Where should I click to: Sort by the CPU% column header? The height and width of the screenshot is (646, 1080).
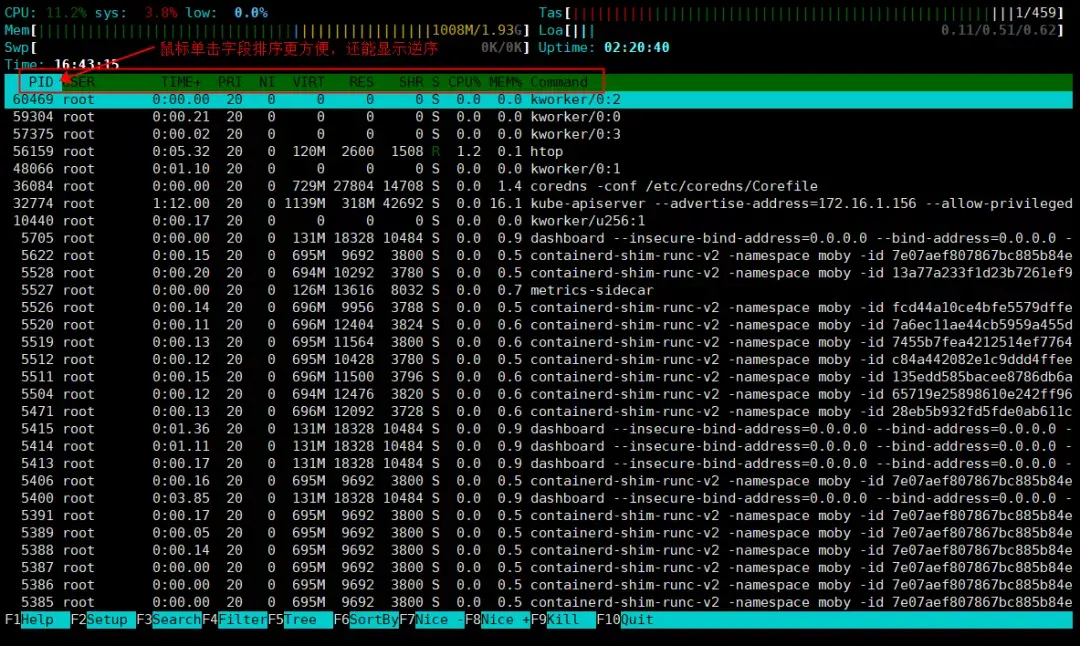(x=464, y=82)
